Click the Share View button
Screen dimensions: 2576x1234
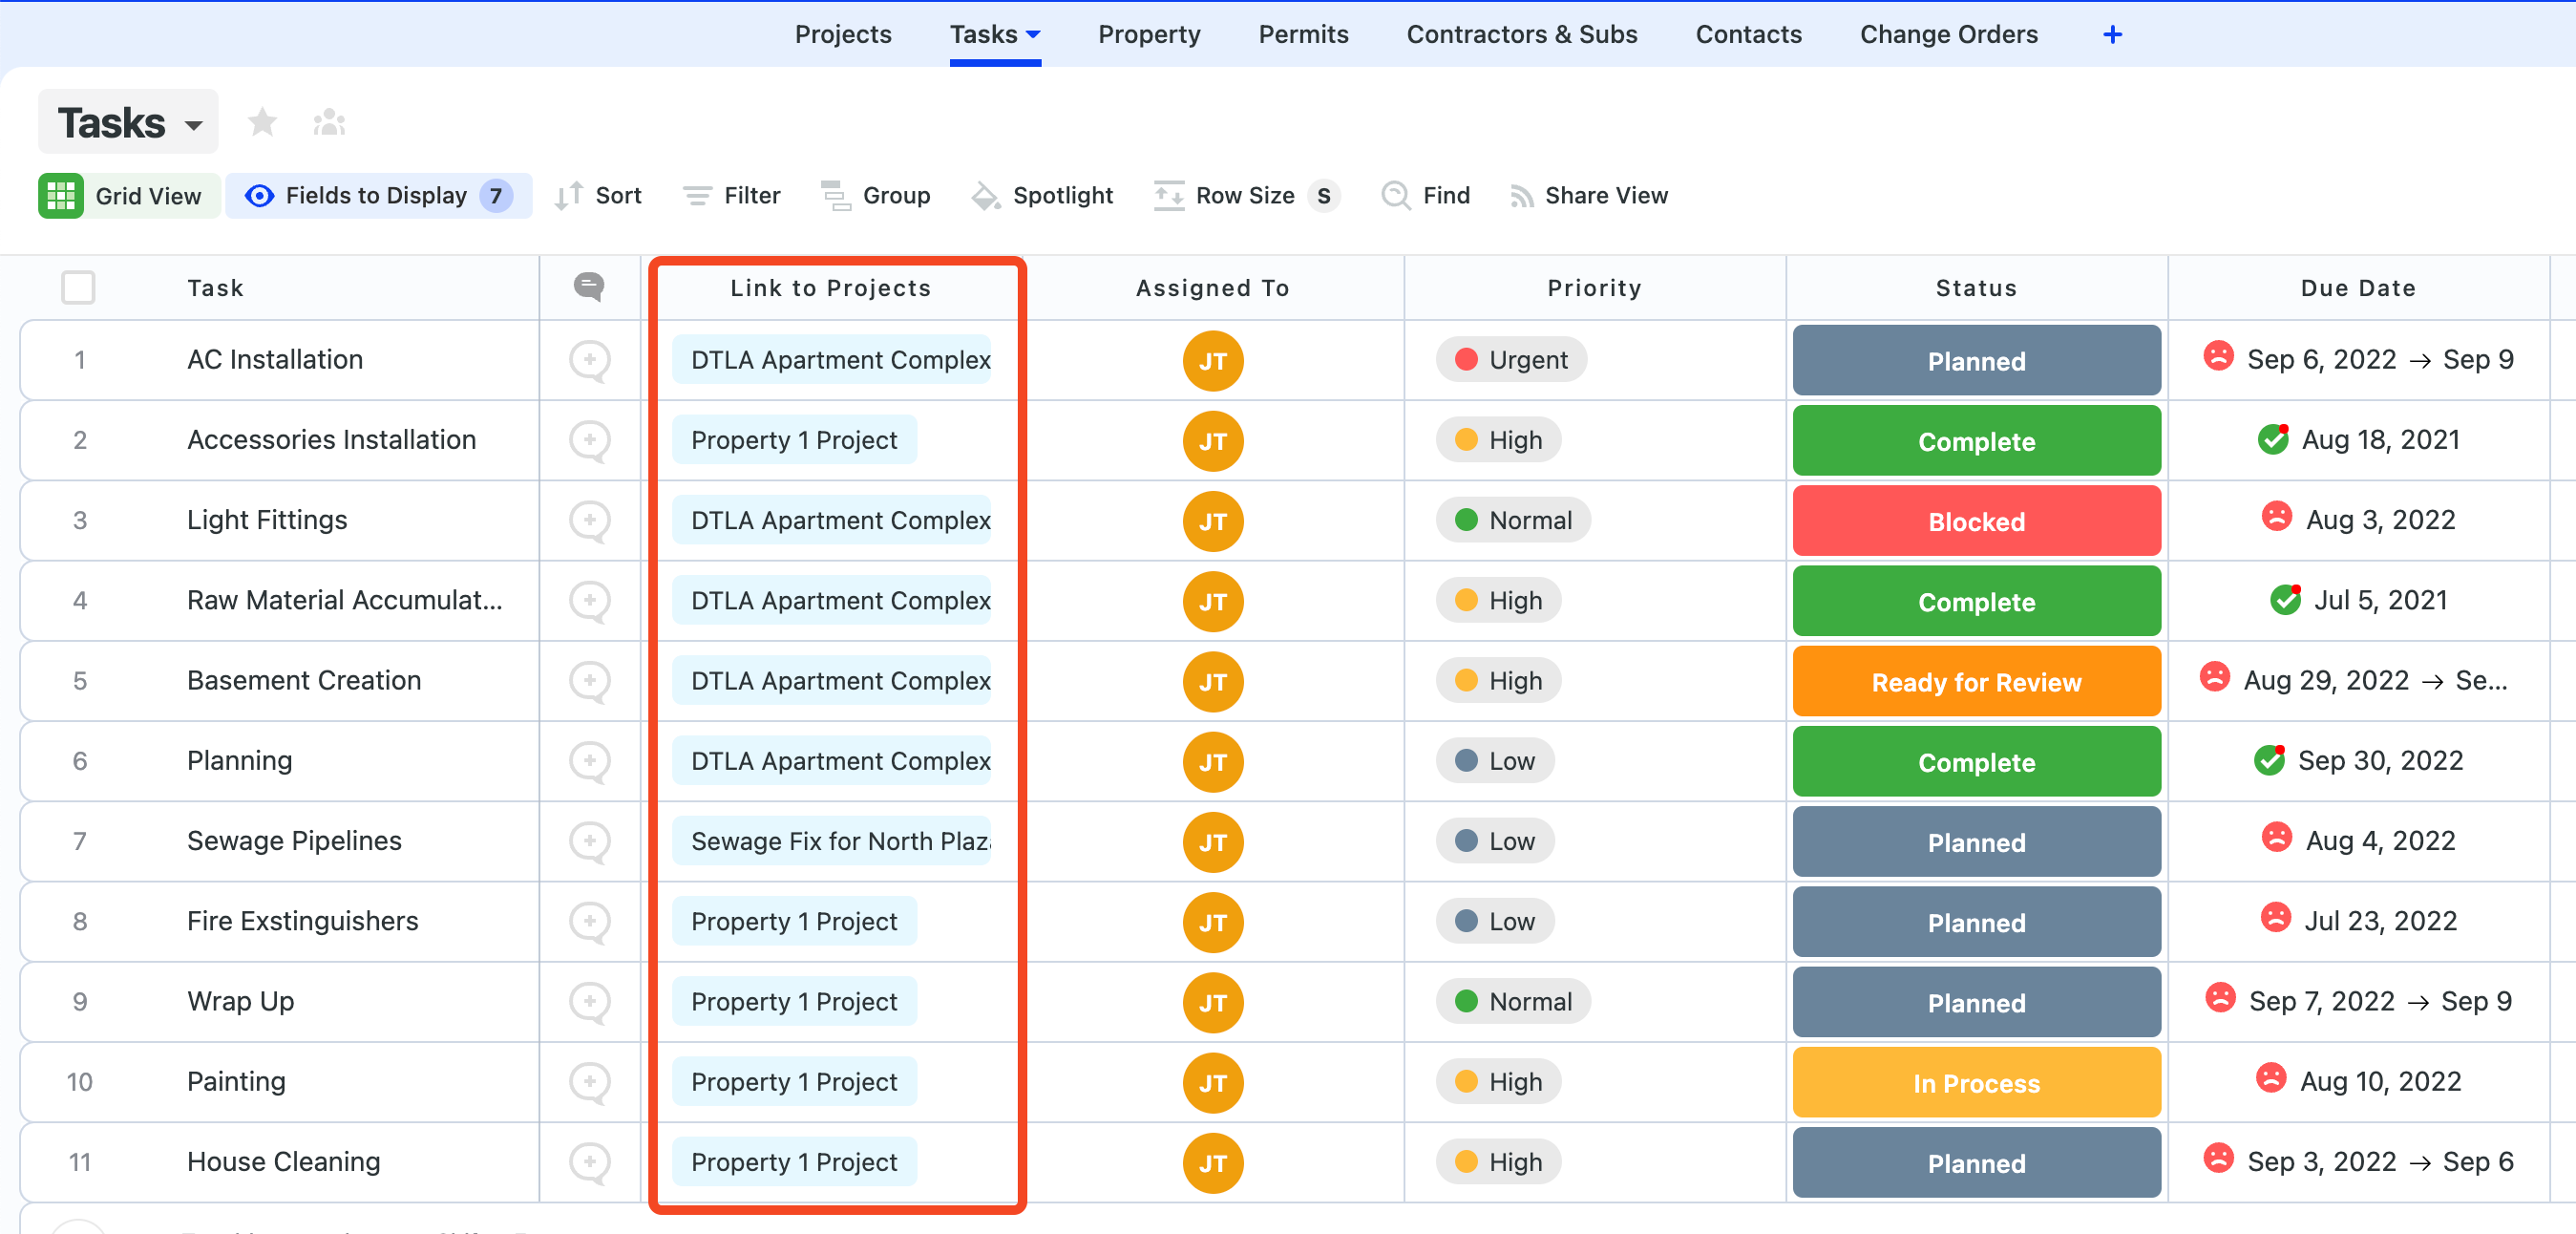(1588, 195)
